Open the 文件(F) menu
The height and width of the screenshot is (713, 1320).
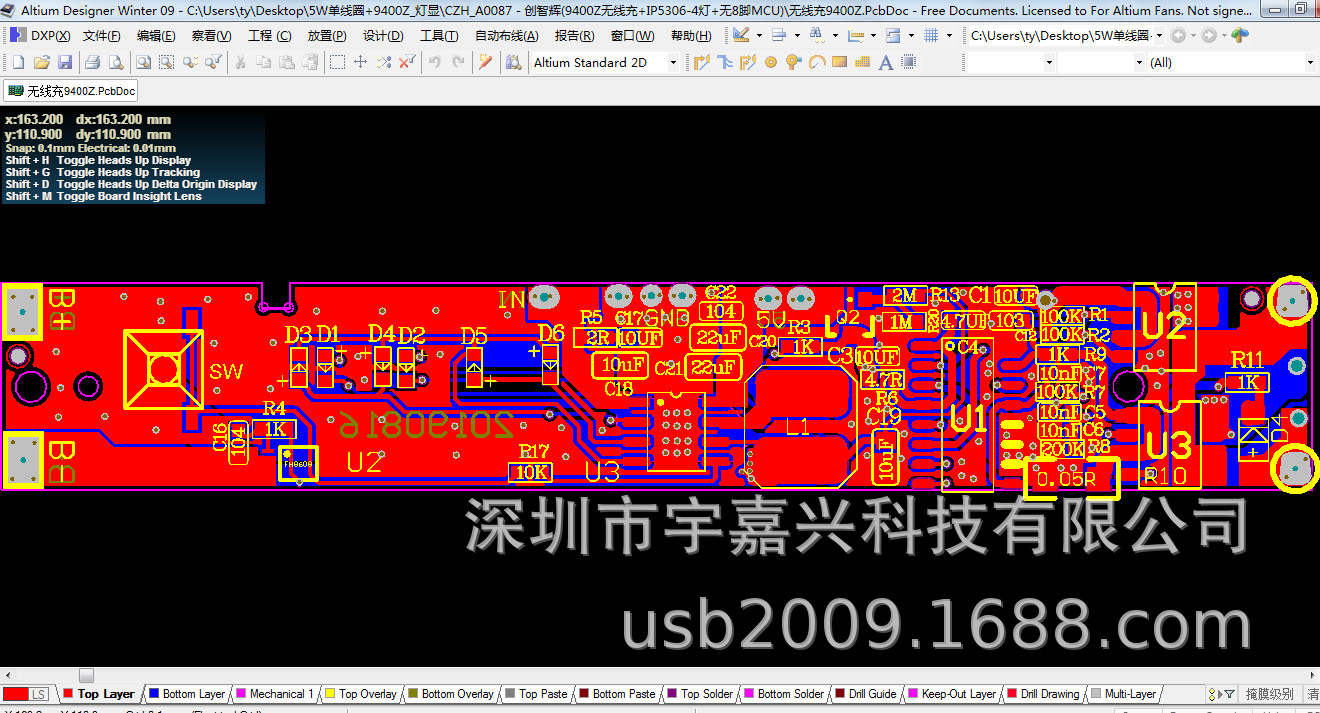click(x=102, y=35)
